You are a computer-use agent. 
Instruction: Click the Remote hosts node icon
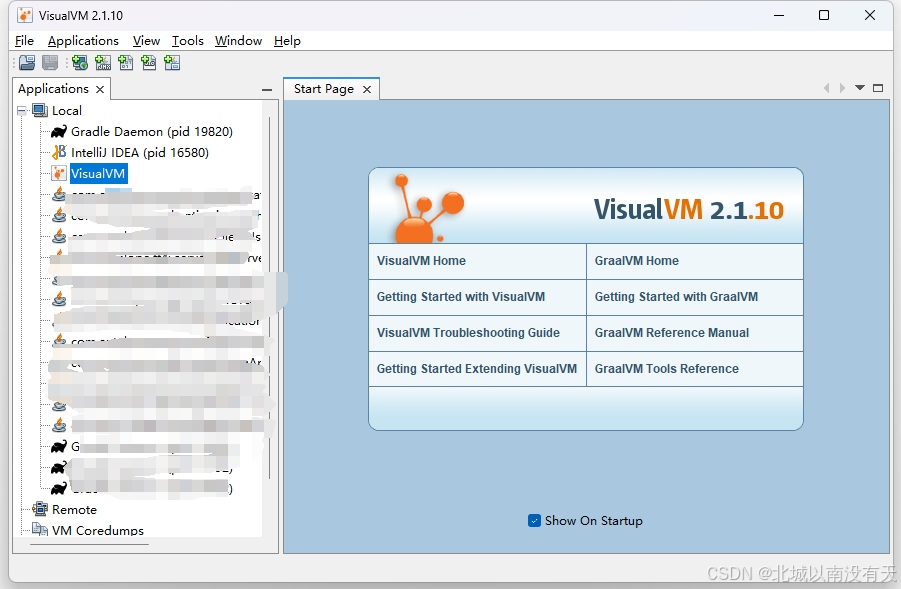point(40,509)
